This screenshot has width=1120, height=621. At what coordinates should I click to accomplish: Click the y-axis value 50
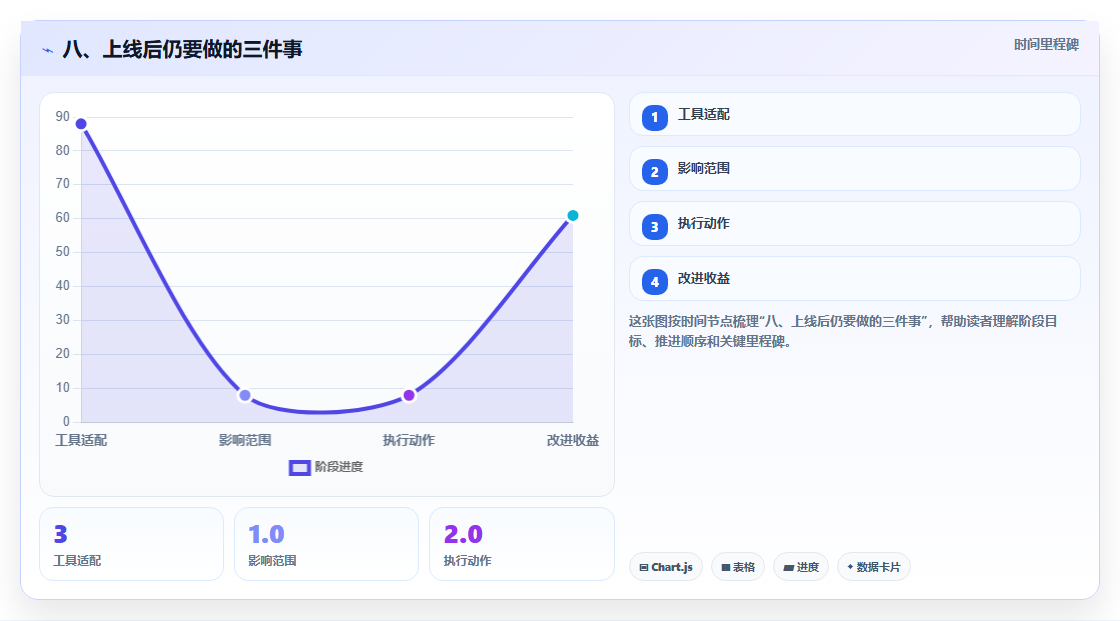[63, 252]
